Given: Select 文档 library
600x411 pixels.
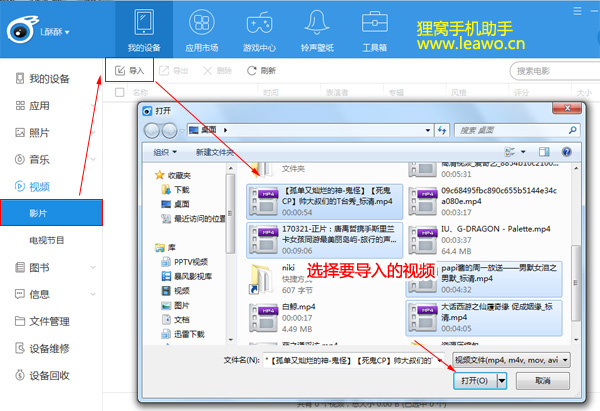Looking at the screenshot, I should point(176,320).
